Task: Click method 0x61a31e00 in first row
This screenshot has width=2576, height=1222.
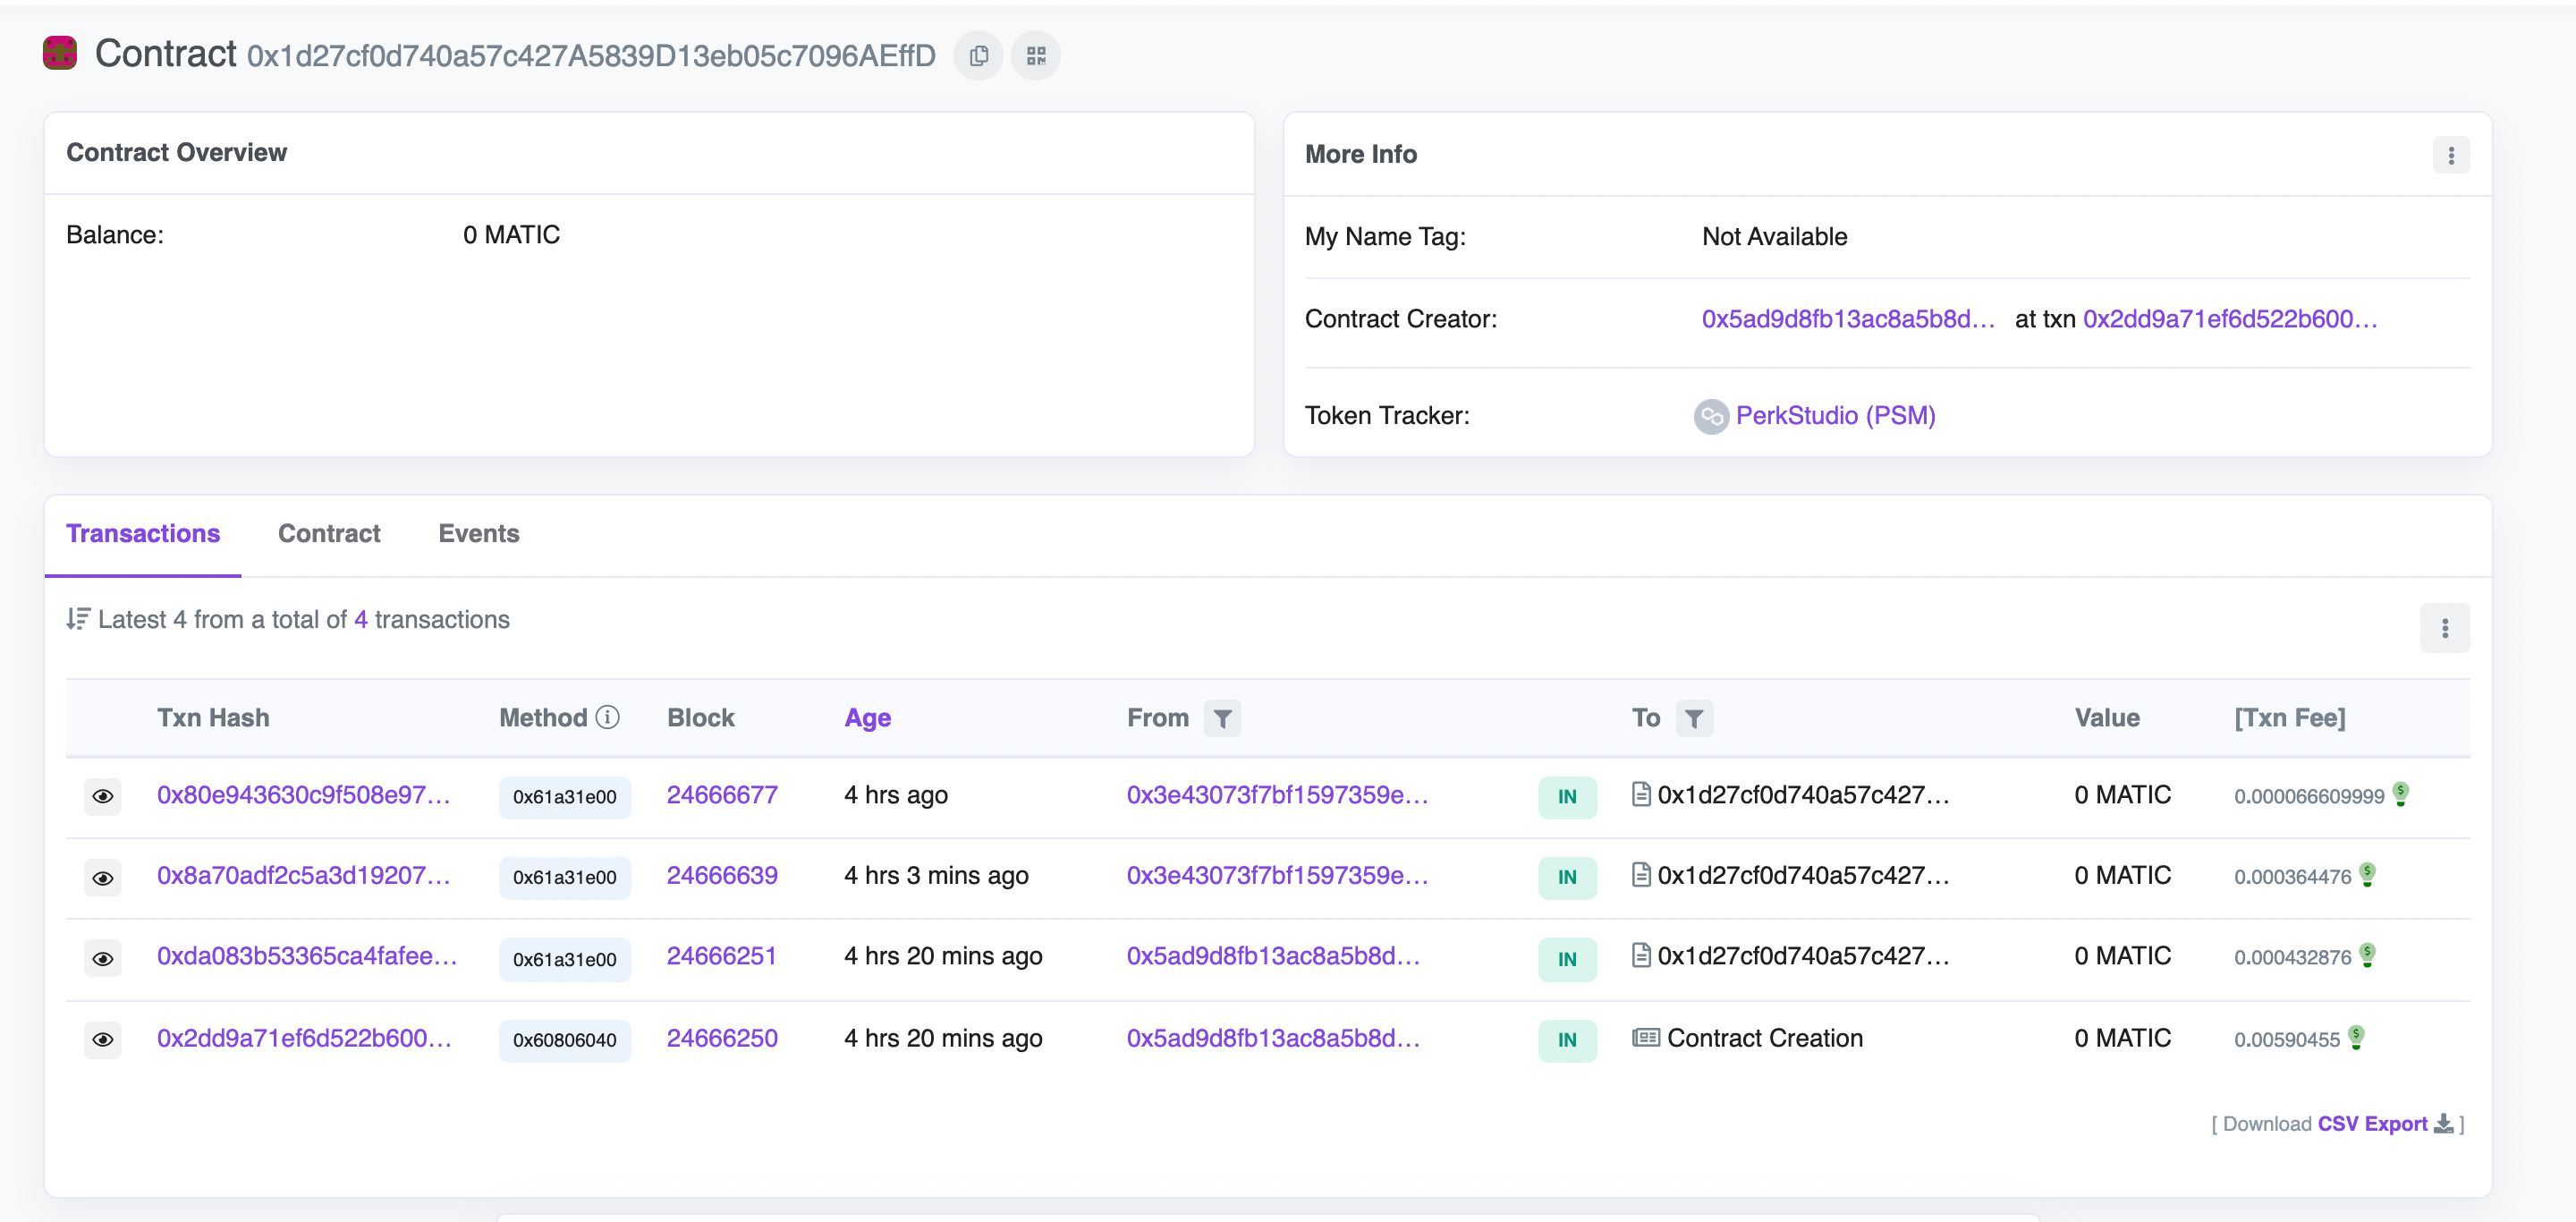Action: point(565,797)
